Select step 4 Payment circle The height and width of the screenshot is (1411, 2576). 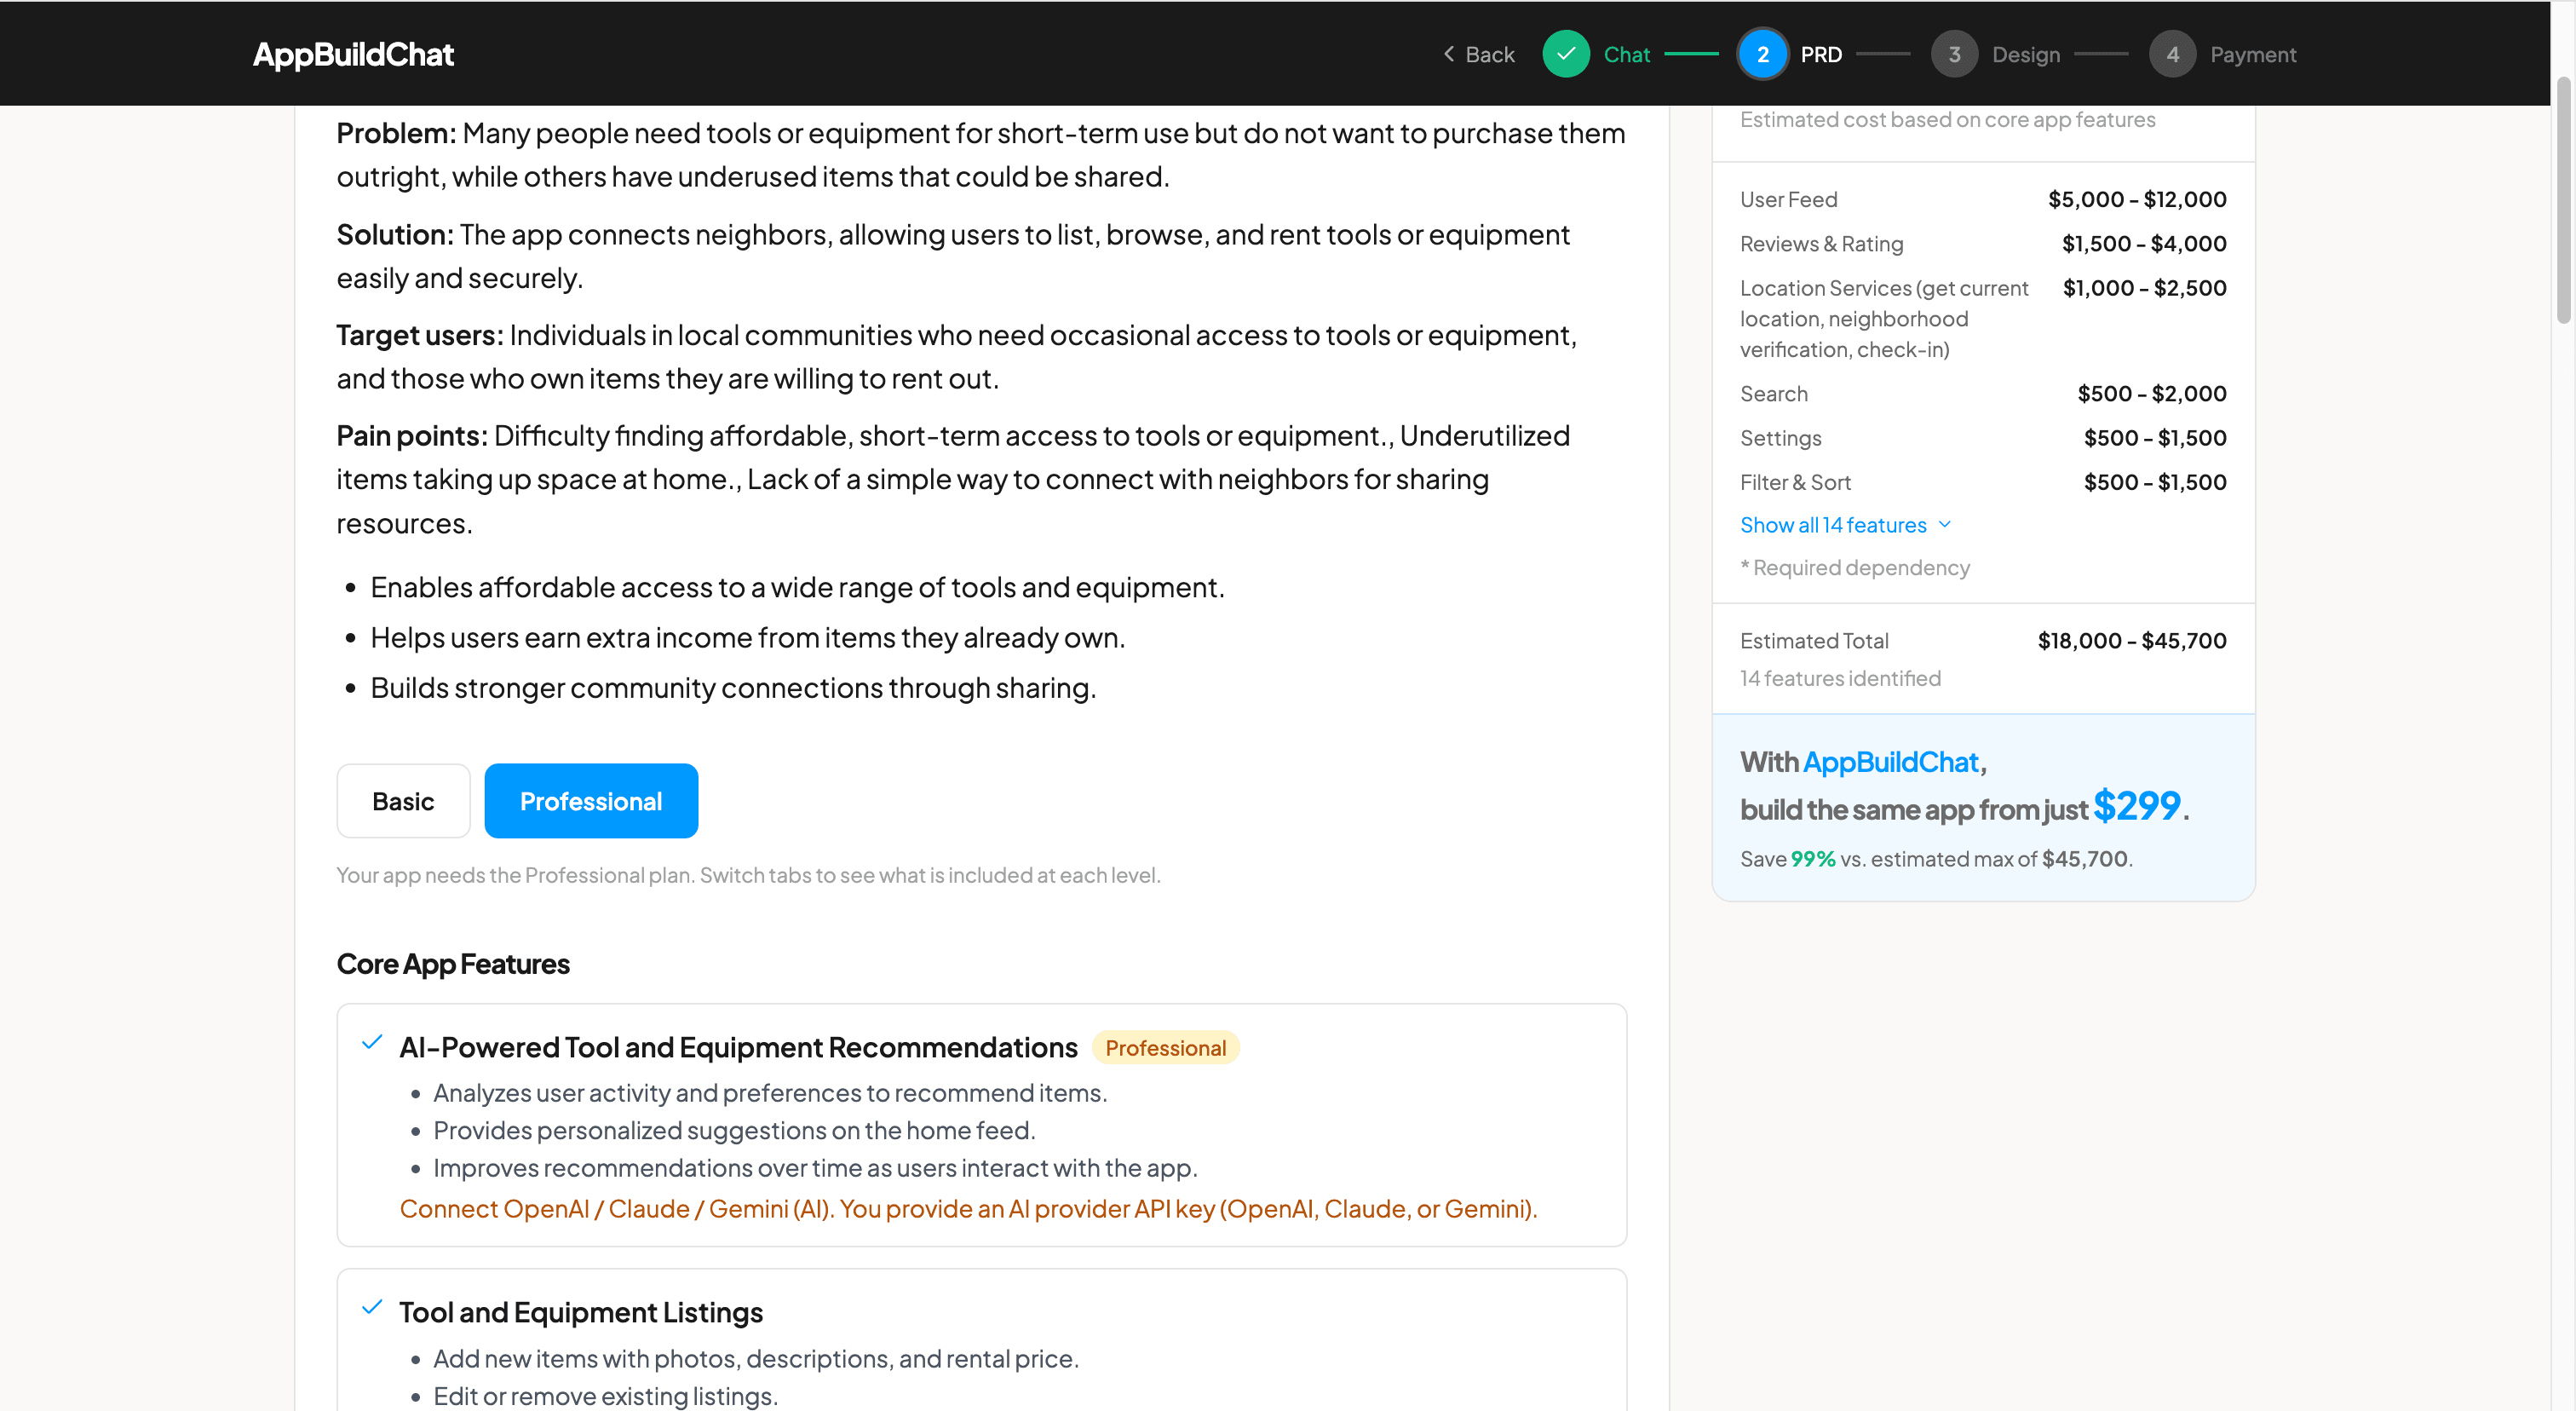(x=2172, y=54)
